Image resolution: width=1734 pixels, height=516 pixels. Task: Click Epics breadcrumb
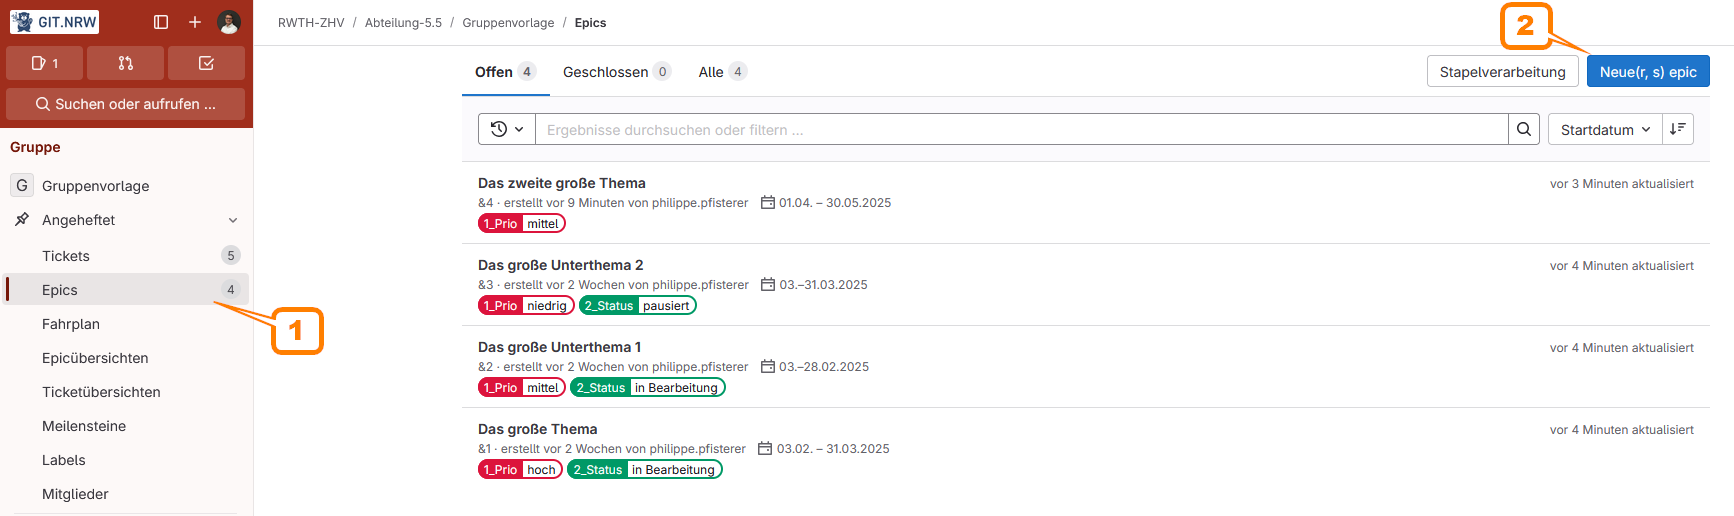(590, 23)
